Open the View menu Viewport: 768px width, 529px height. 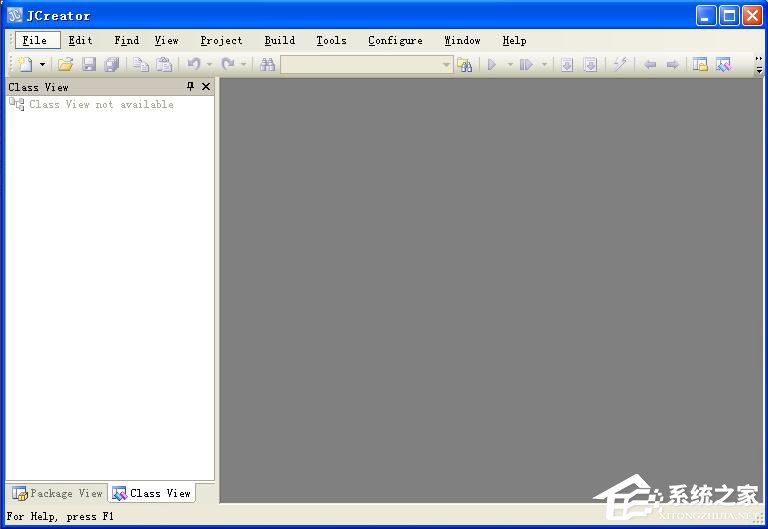tap(167, 40)
